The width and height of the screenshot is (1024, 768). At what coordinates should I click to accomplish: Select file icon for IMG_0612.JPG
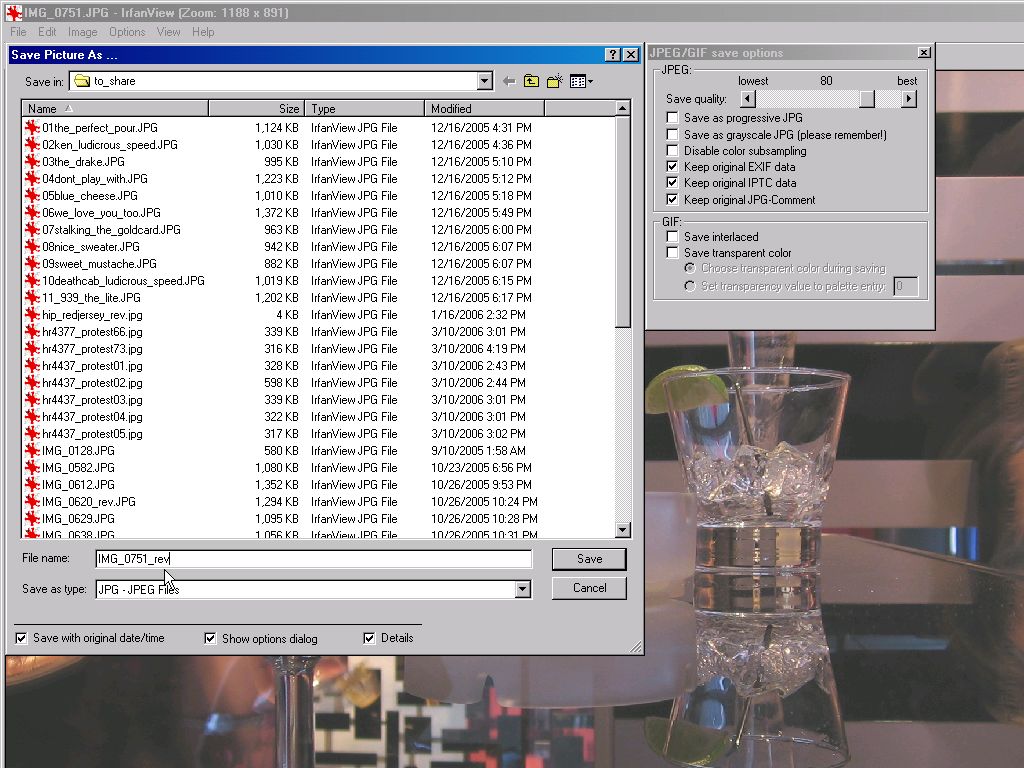click(x=32, y=485)
